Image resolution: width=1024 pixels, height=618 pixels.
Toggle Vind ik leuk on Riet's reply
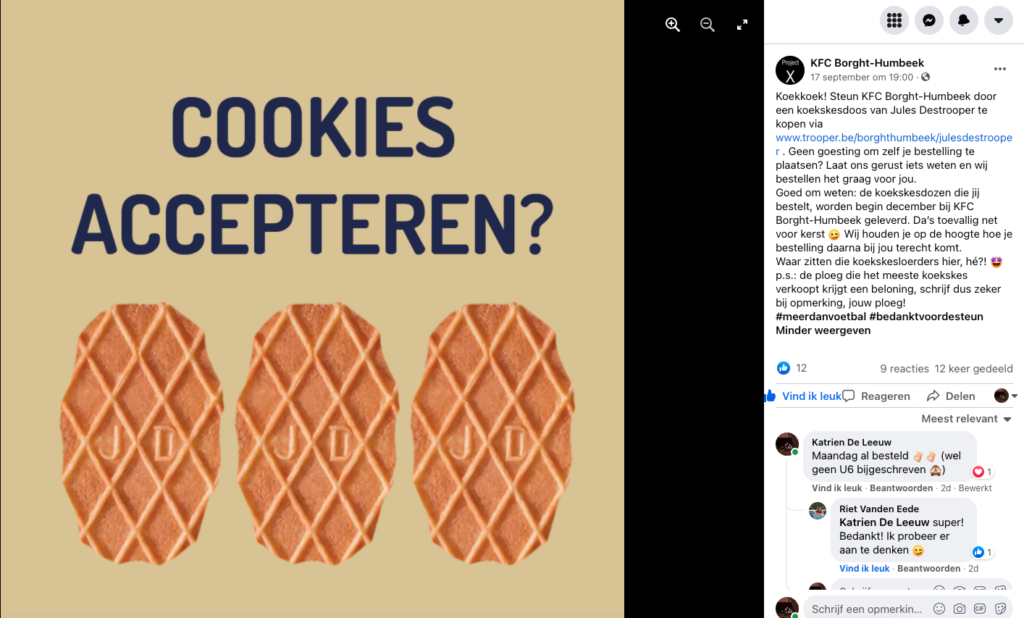click(864, 568)
